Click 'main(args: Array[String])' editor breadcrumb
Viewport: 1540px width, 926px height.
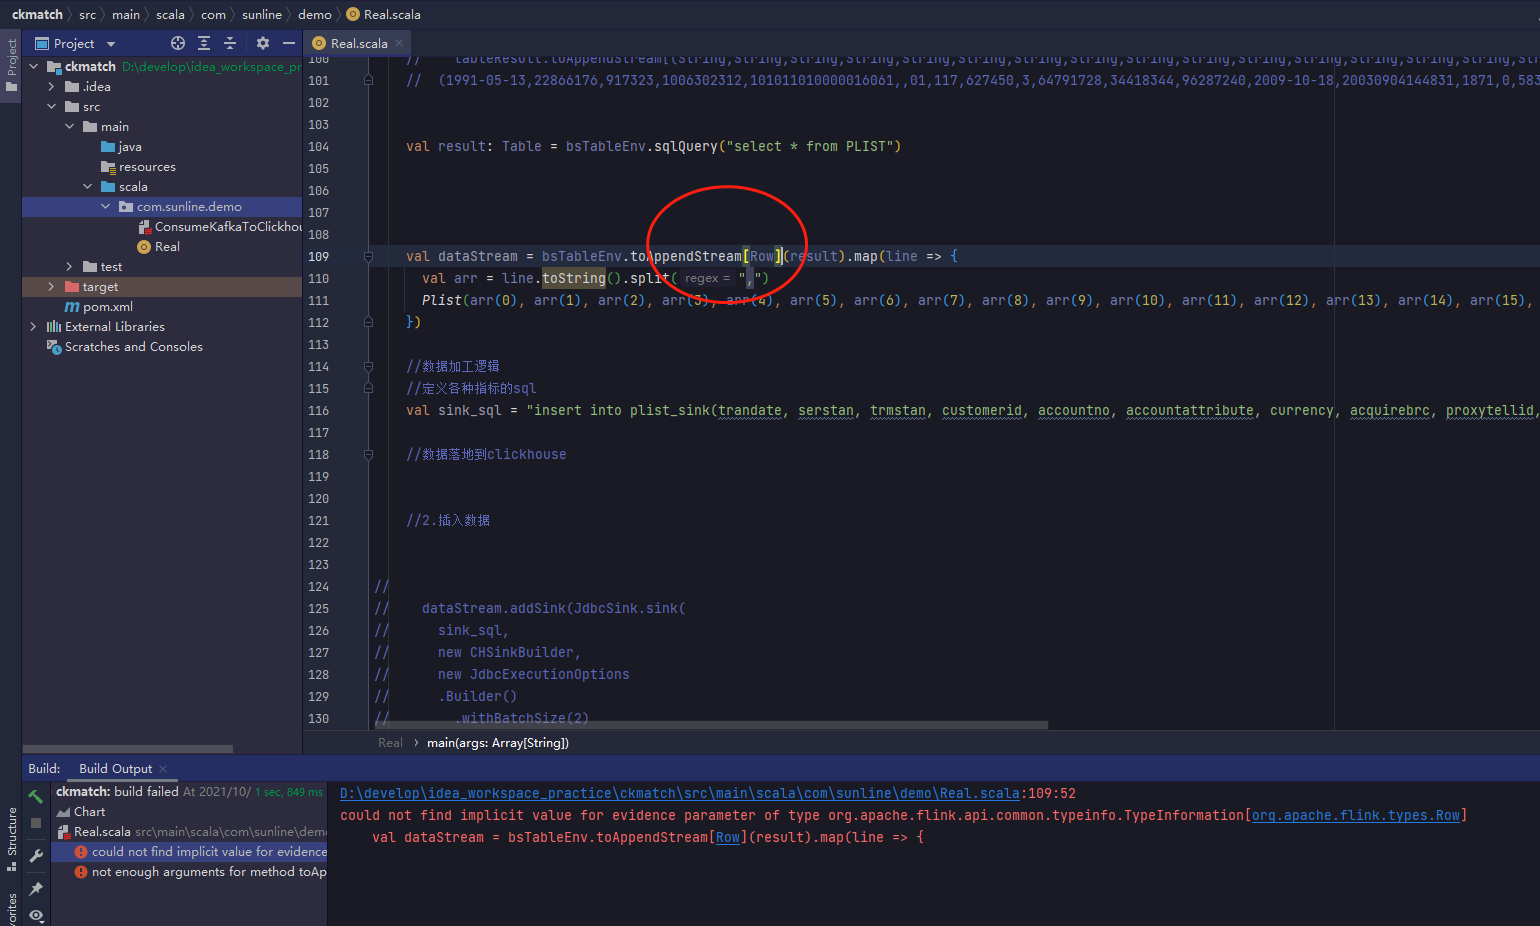[x=498, y=743]
